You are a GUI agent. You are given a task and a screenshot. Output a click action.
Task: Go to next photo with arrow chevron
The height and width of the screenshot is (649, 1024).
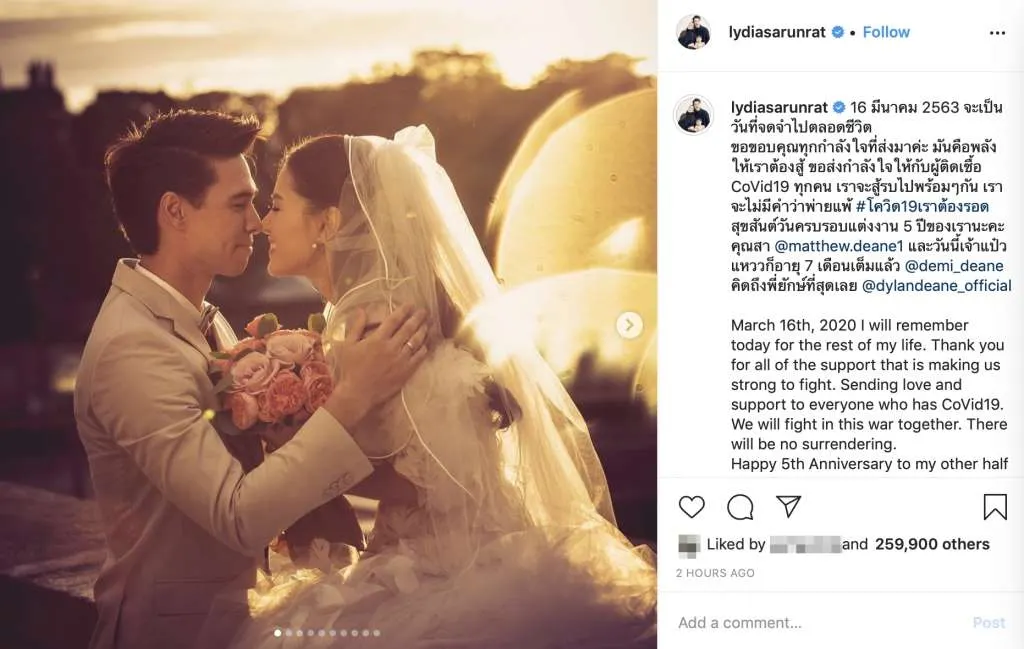click(x=630, y=324)
